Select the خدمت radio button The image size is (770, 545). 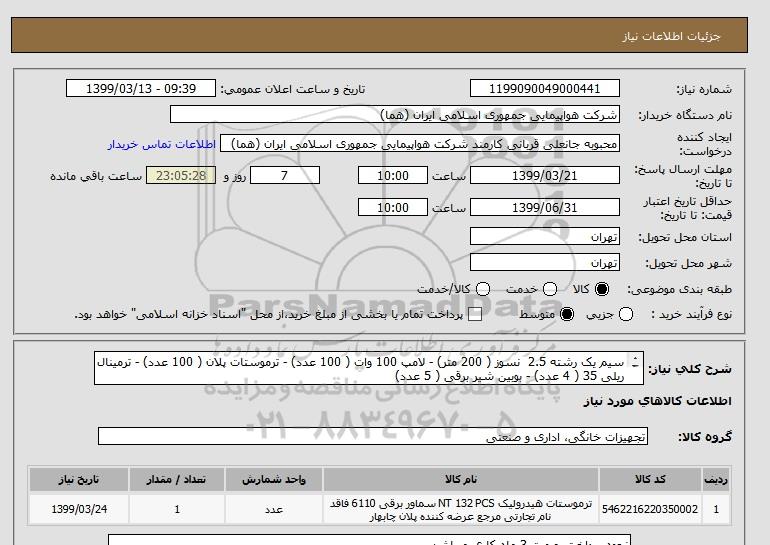click(550, 289)
